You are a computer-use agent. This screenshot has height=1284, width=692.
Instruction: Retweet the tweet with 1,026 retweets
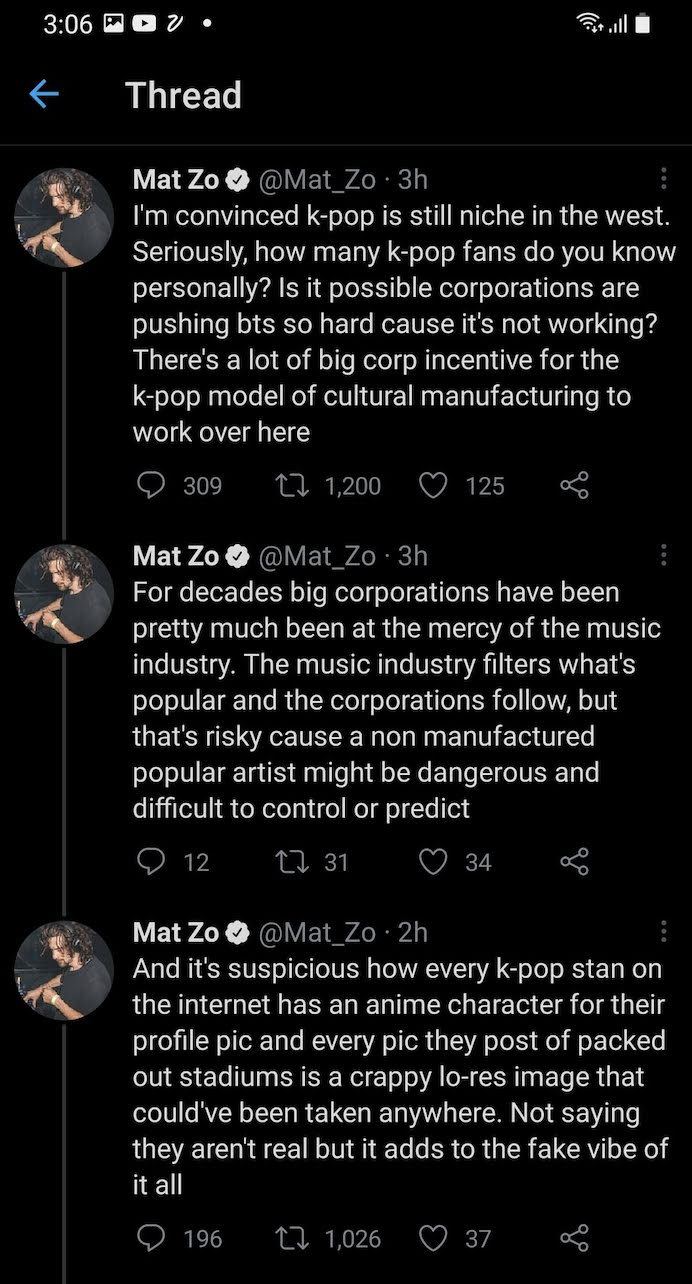(x=290, y=1238)
